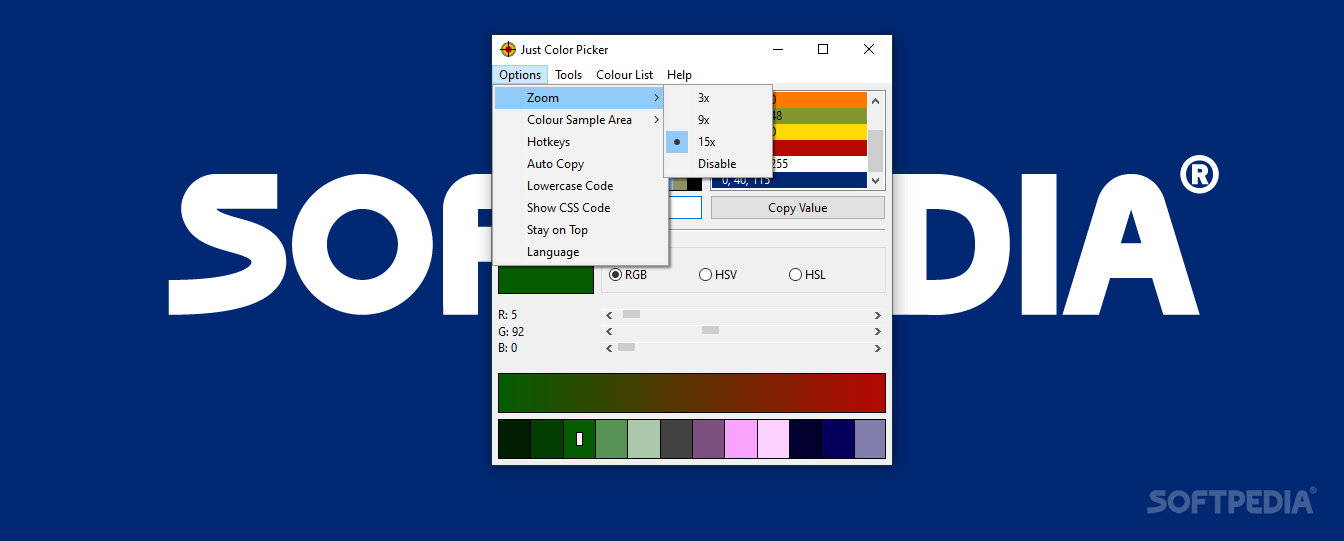Viewport: 1344px width, 541px height.
Task: Pick the darkest green palette swatch
Action: (515, 439)
